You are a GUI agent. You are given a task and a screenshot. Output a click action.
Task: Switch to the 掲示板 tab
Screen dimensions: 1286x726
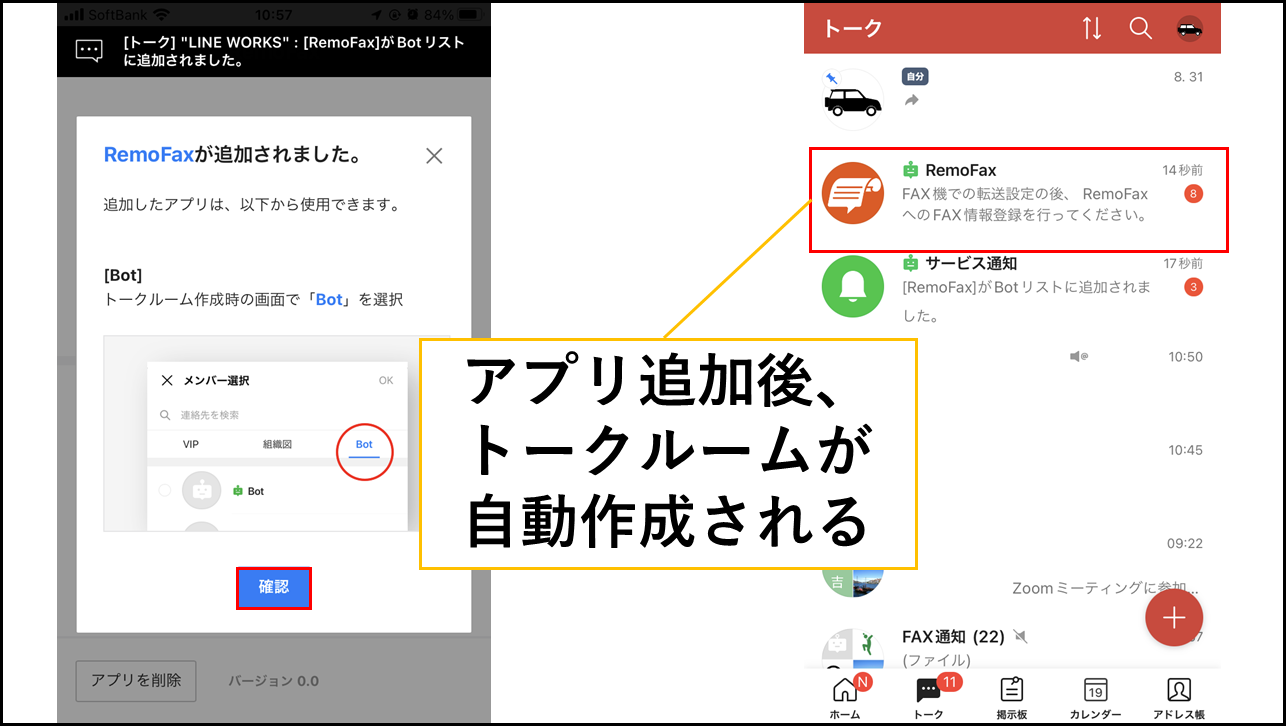pyautogui.click(x=1012, y=697)
